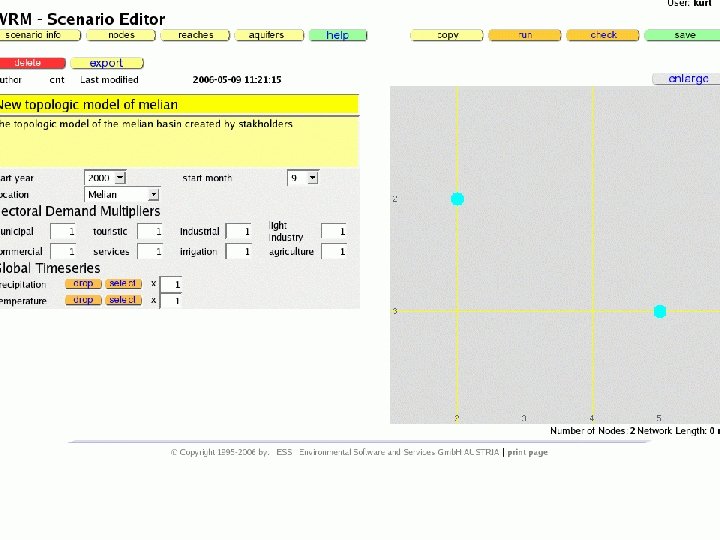Click the user name kurt
Viewport: 720px width, 540px height.
pos(703,3)
